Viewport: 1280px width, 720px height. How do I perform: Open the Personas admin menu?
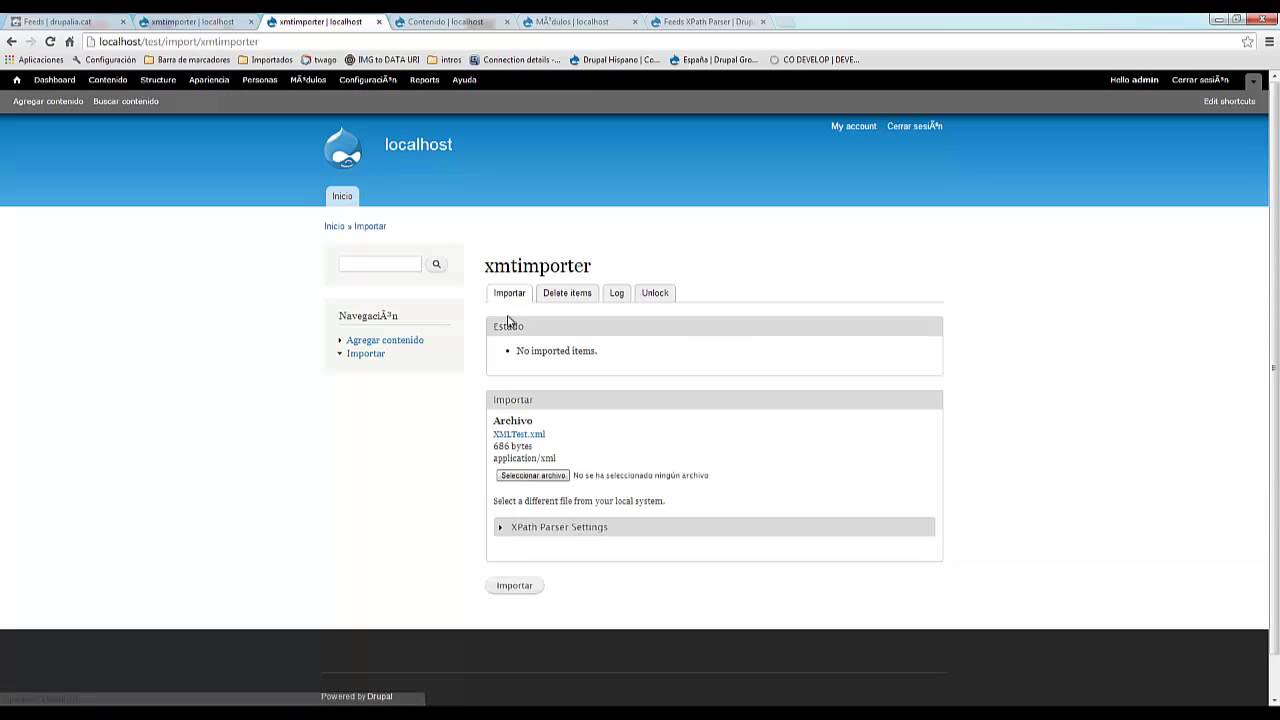260,80
